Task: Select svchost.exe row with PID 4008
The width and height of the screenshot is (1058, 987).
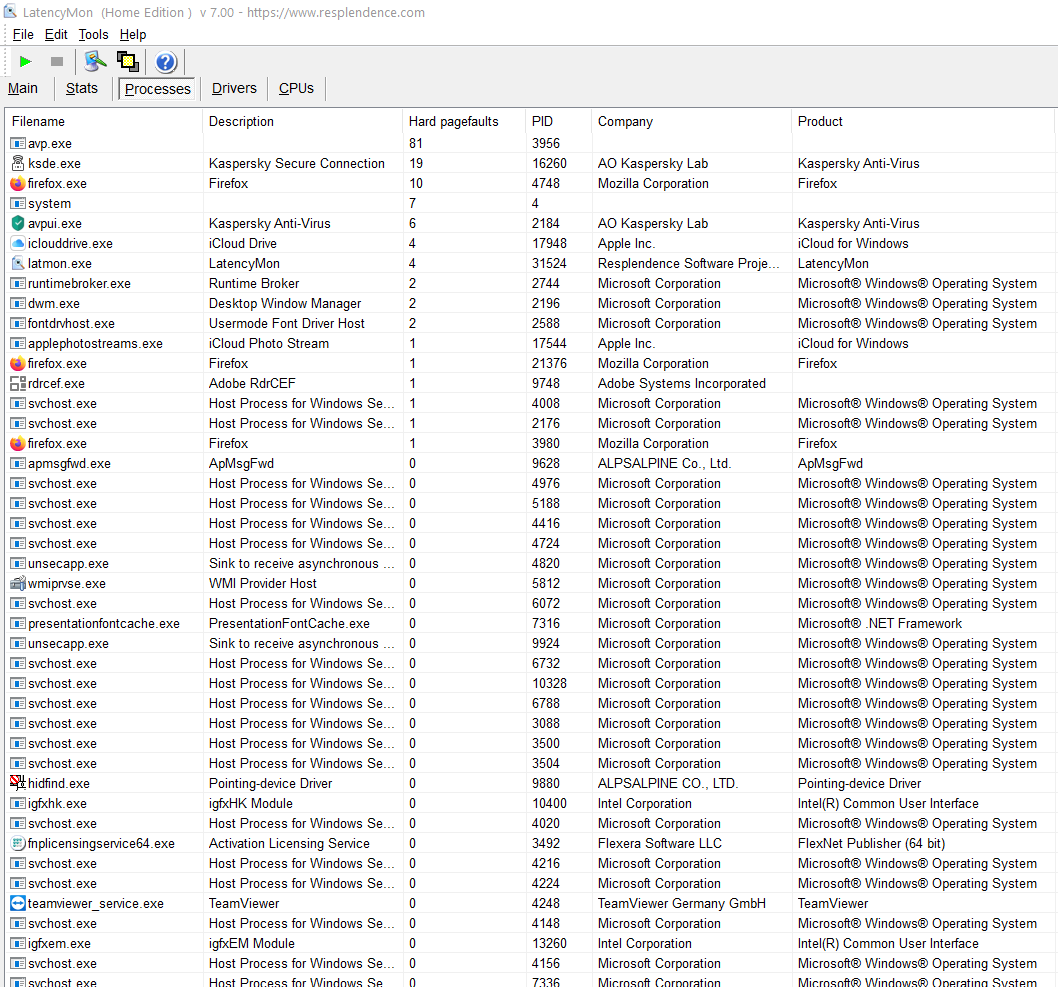Action: click(x=529, y=403)
